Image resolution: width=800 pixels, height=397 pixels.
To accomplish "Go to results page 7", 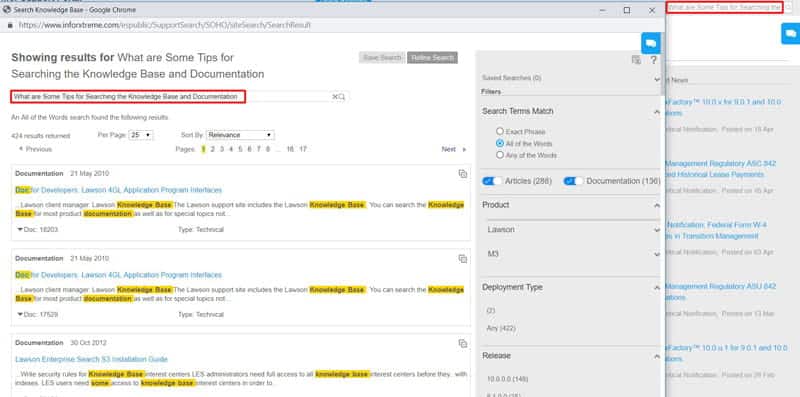I will 258,149.
